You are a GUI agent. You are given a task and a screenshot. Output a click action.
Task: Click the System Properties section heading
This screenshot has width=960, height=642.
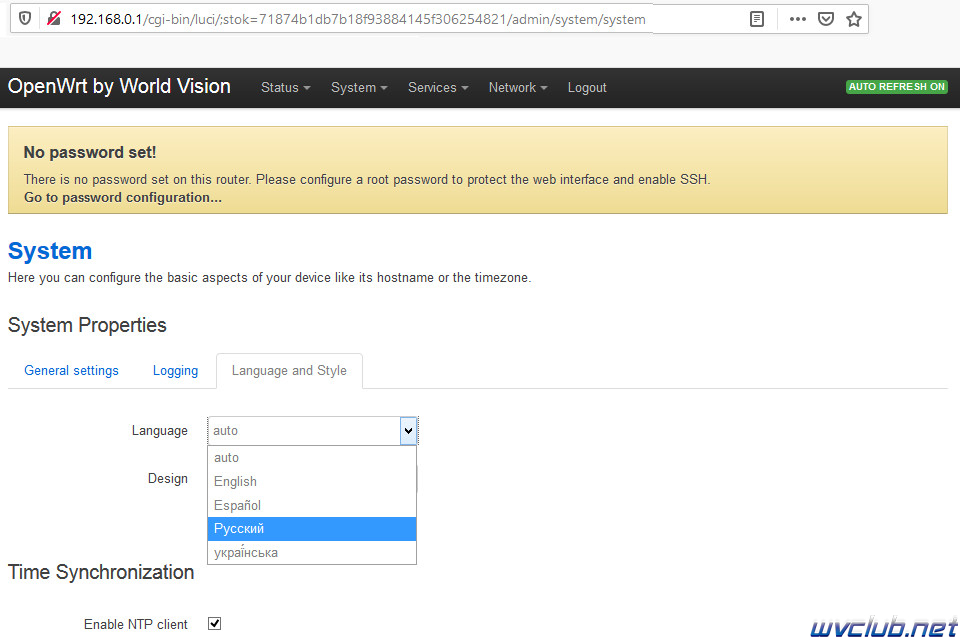click(87, 325)
